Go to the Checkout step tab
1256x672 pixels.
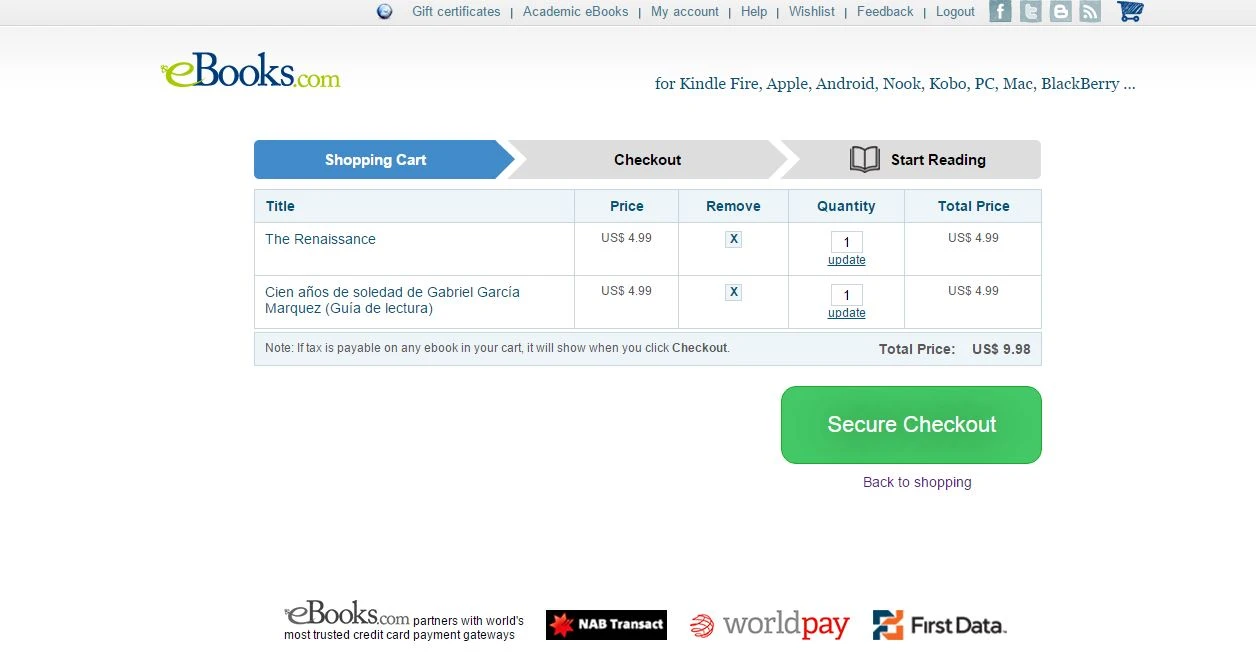tap(647, 160)
